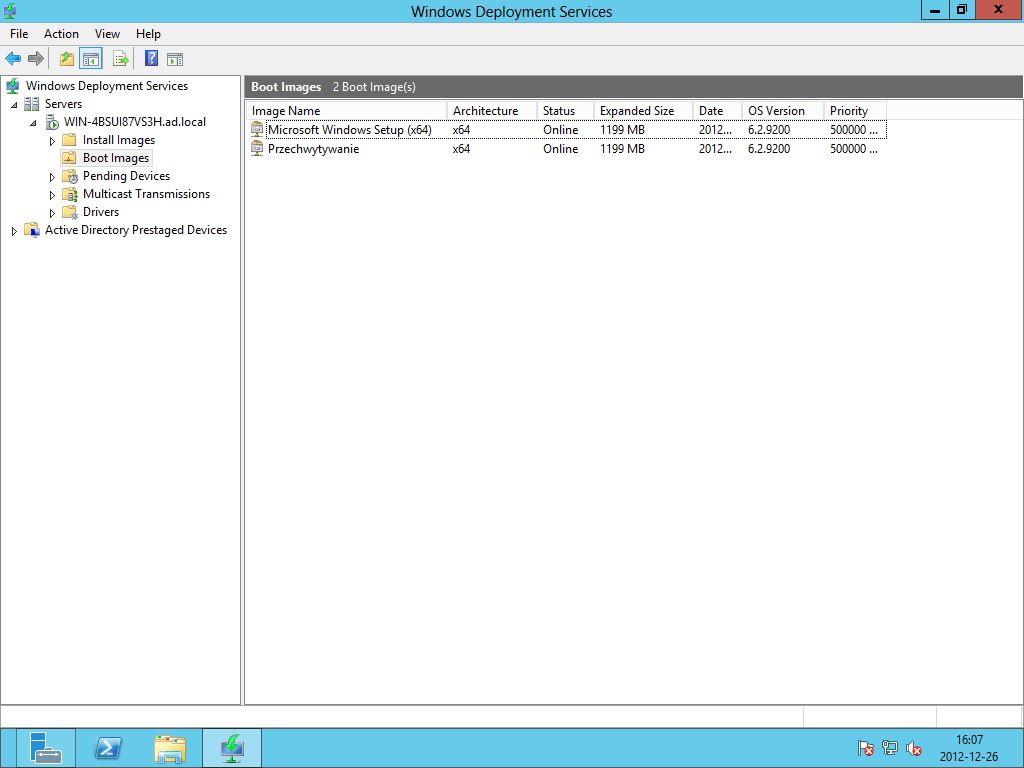Launch PowerShell from the taskbar
Screen dimensions: 1024x768
[x=108, y=748]
